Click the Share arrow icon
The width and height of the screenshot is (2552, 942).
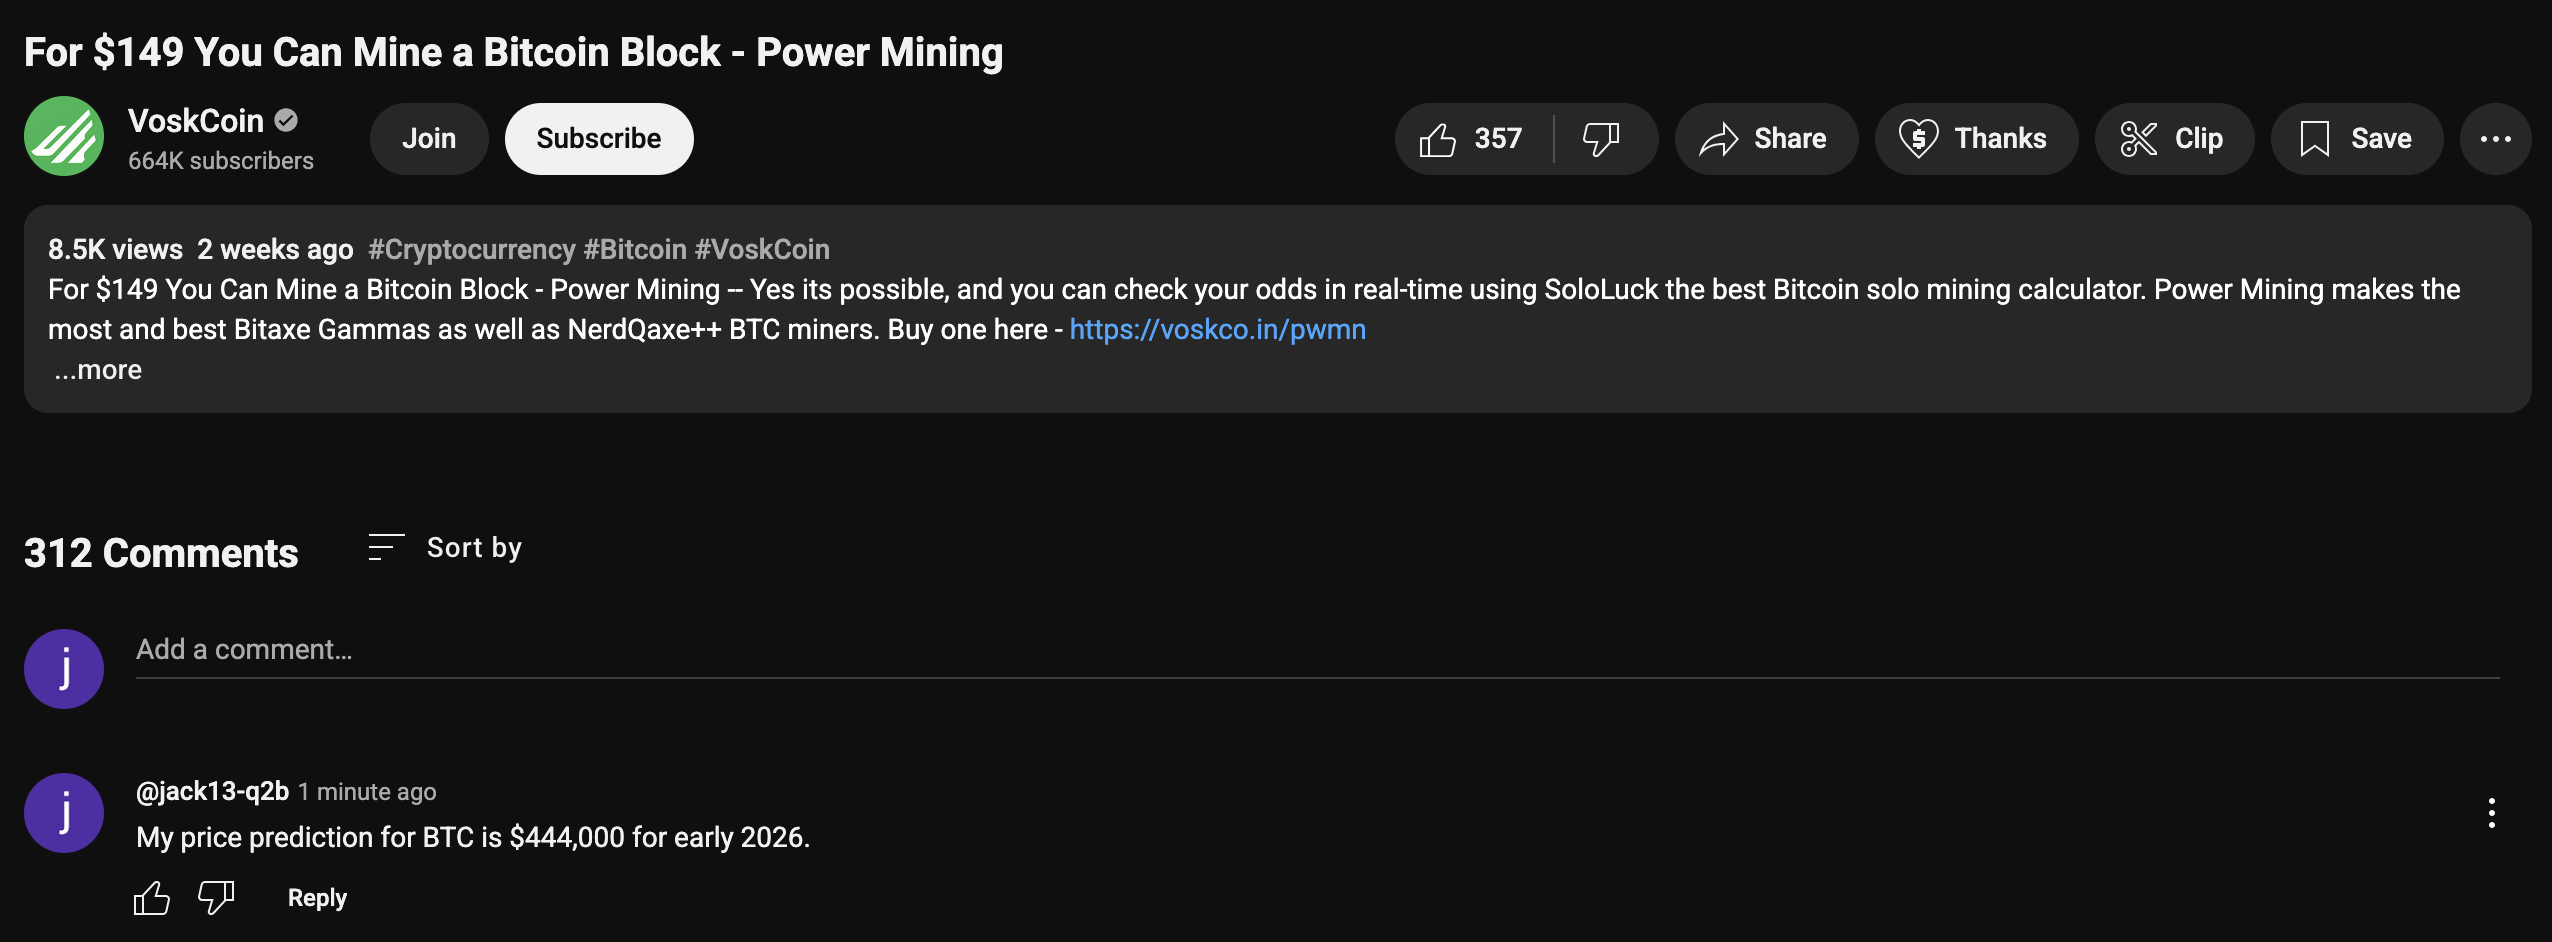(x=1719, y=139)
